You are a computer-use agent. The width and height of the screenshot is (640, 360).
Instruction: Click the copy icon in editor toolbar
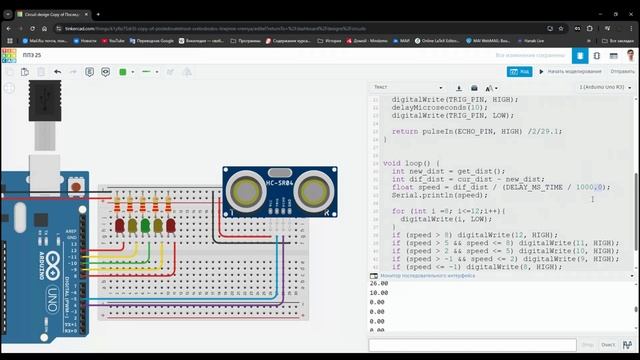pos(10,72)
